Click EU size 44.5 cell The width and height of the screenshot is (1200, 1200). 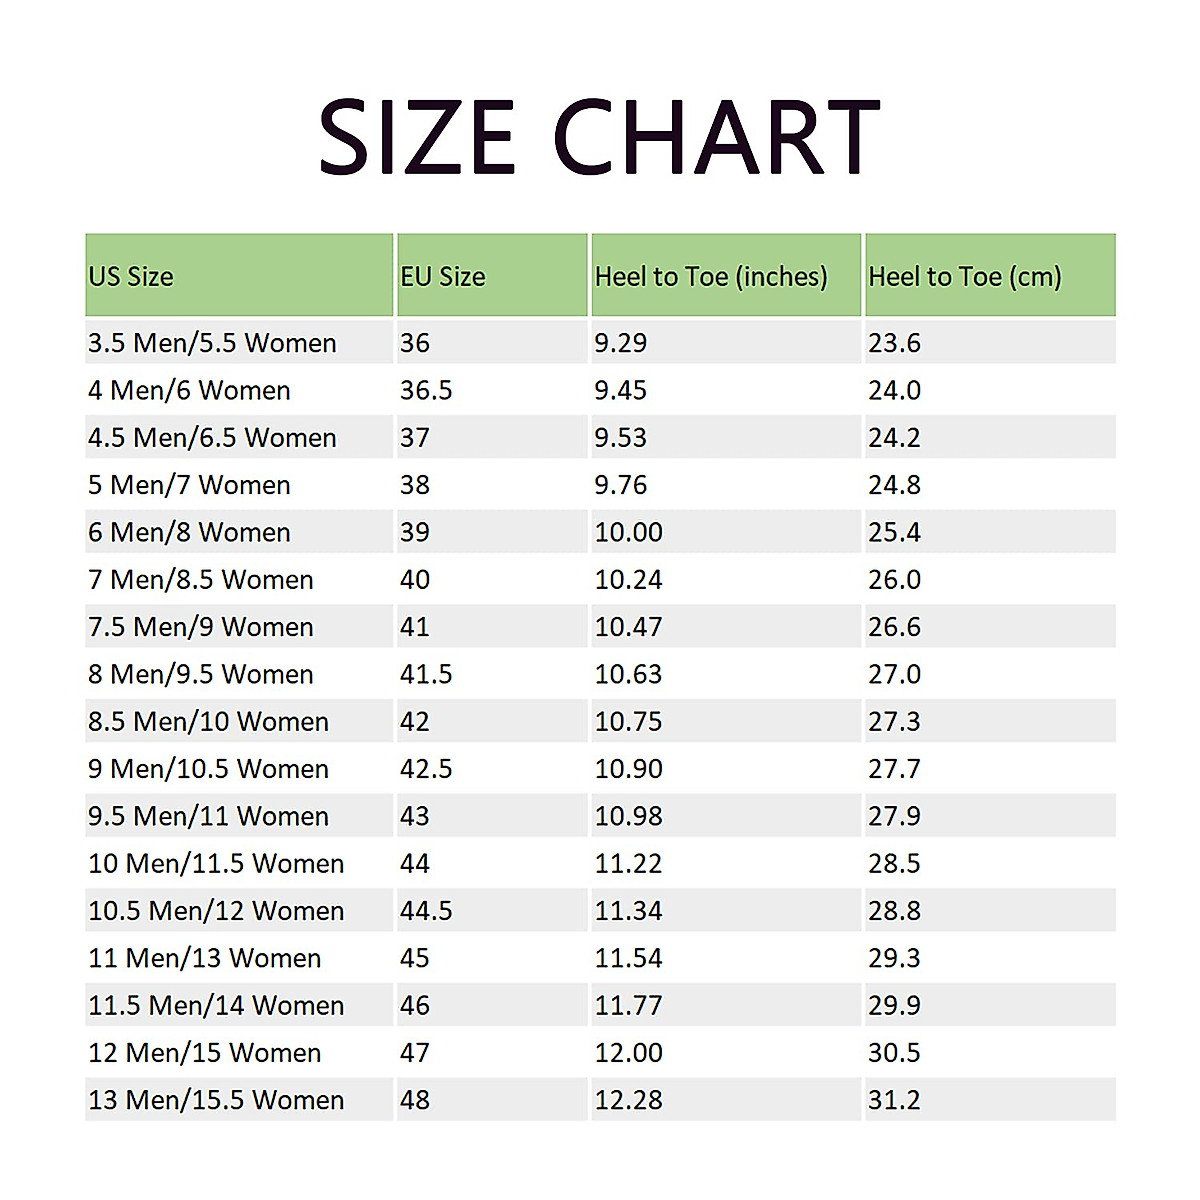tap(426, 911)
